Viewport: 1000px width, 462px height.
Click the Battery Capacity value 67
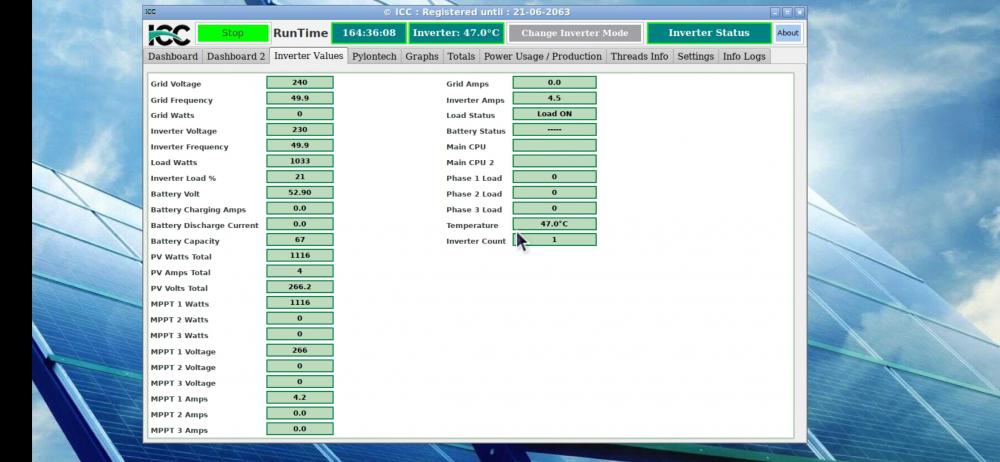click(300, 239)
